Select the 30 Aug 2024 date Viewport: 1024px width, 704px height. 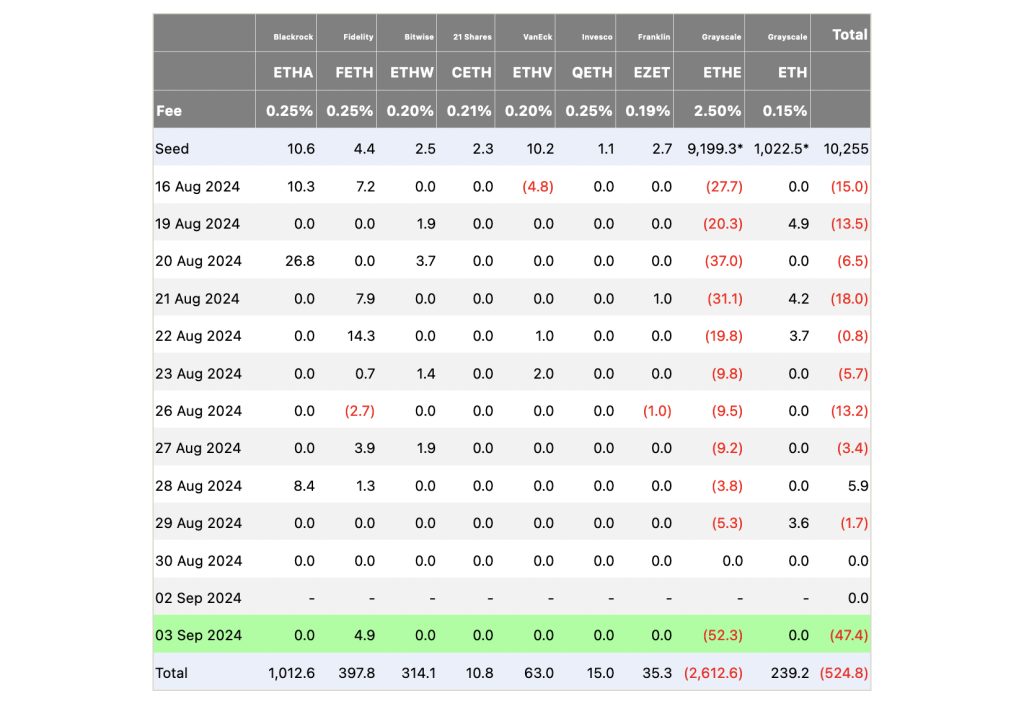pyautogui.click(x=199, y=561)
